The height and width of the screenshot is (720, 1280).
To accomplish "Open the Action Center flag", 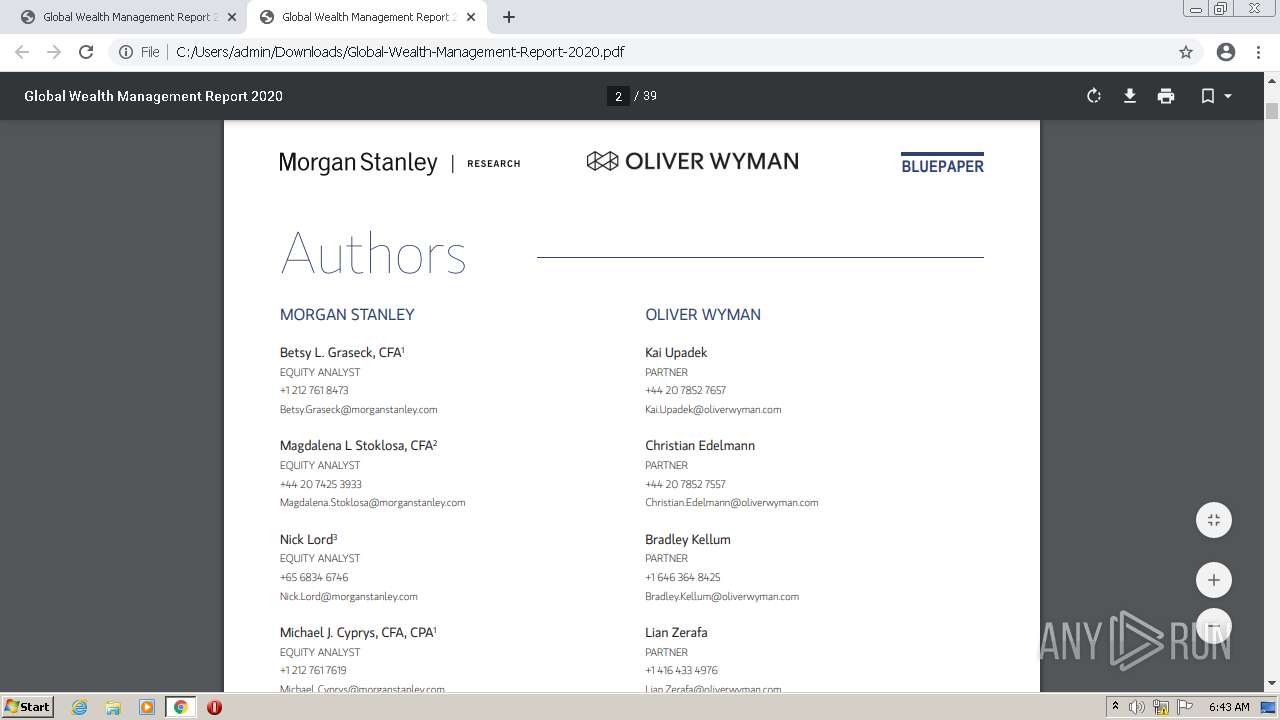I will pos(1184,707).
